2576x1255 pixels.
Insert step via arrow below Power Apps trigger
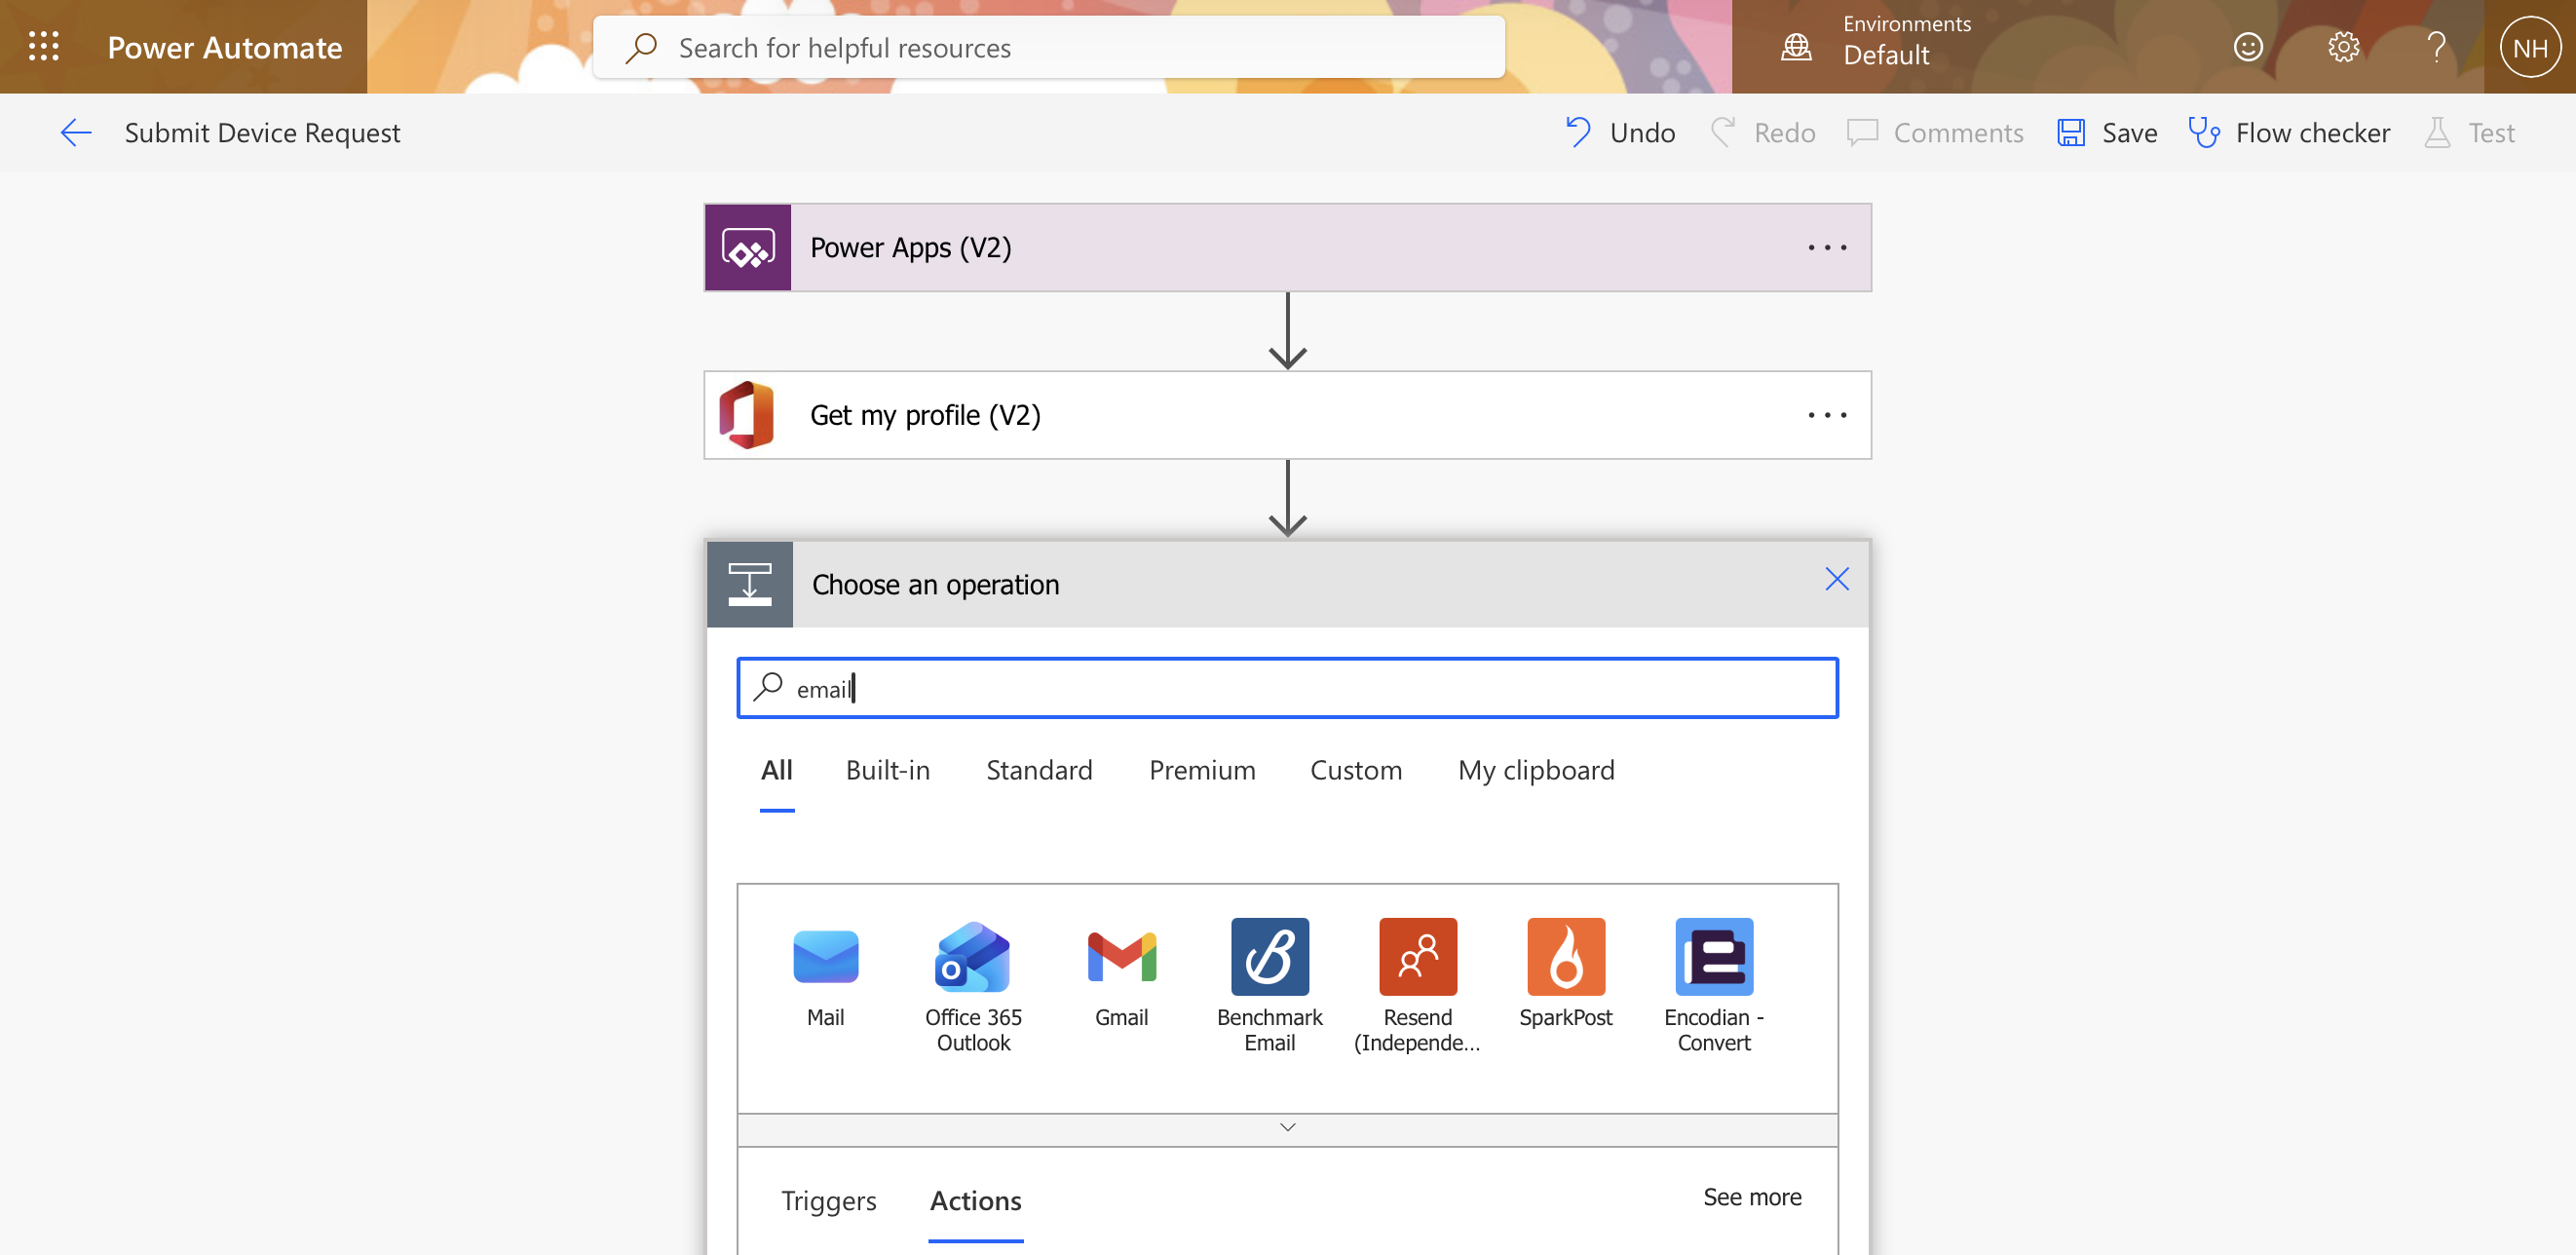1288,331
